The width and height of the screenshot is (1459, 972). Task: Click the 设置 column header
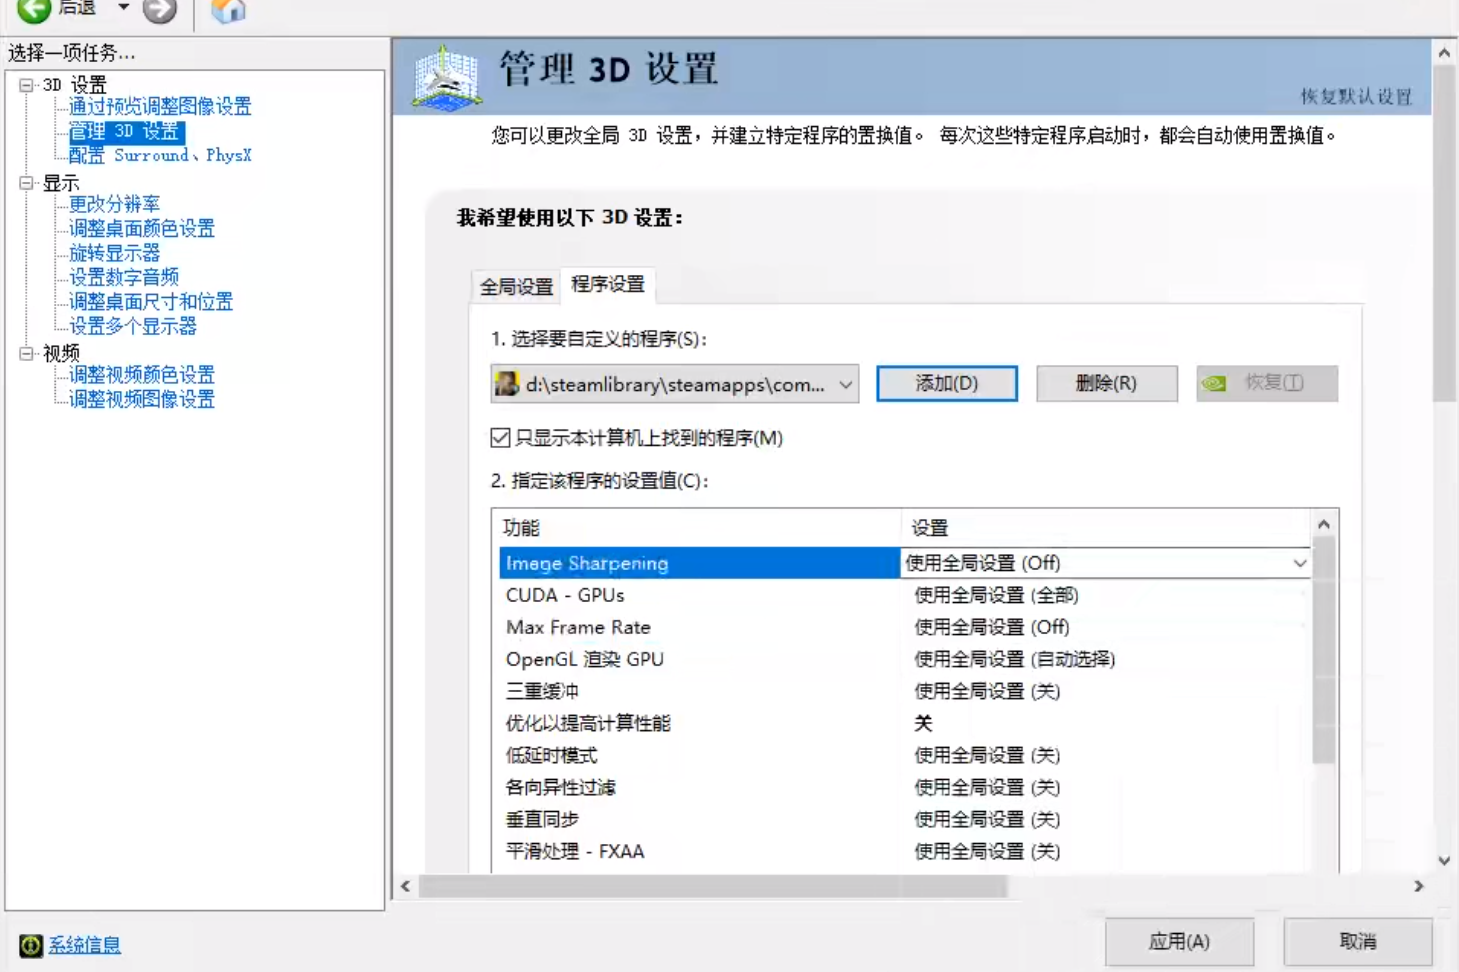1106,527
